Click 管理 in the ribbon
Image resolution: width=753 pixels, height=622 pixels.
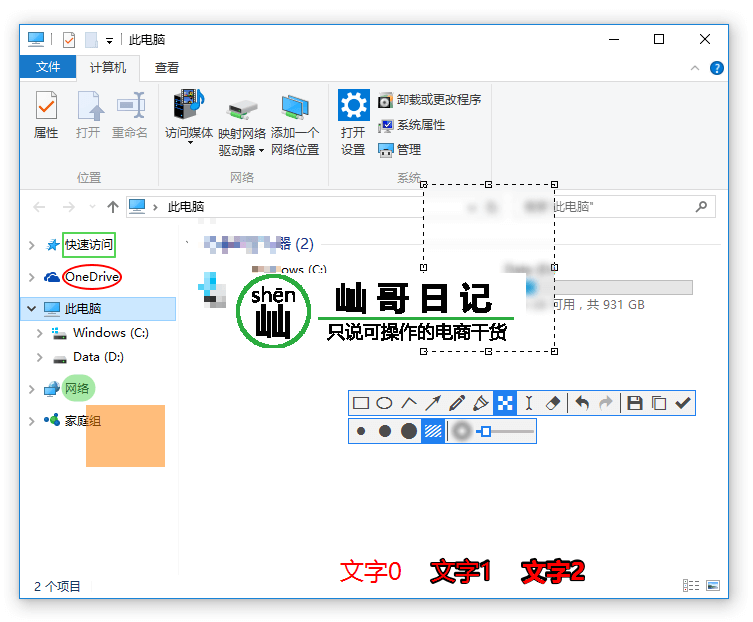pyautogui.click(x=400, y=150)
